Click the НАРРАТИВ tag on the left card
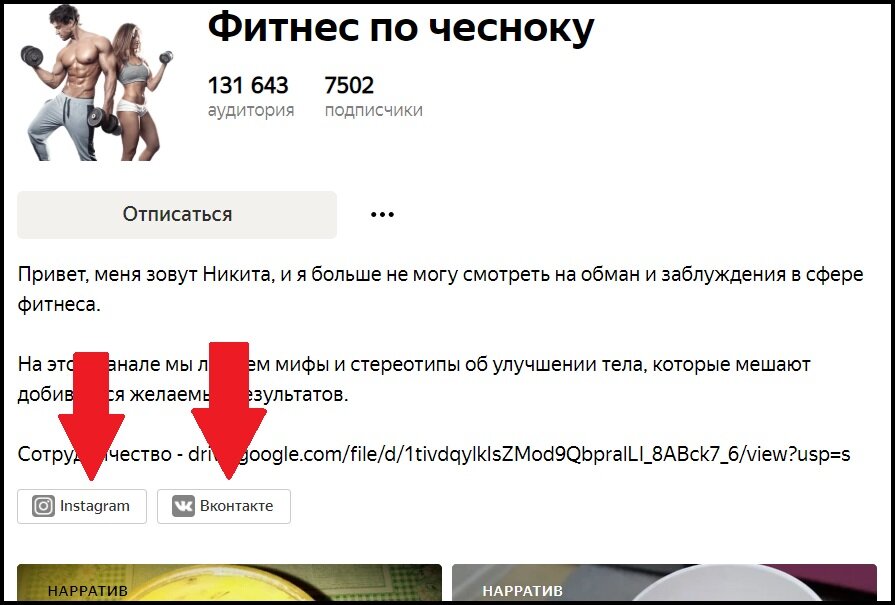The width and height of the screenshot is (895, 605). pos(87,590)
